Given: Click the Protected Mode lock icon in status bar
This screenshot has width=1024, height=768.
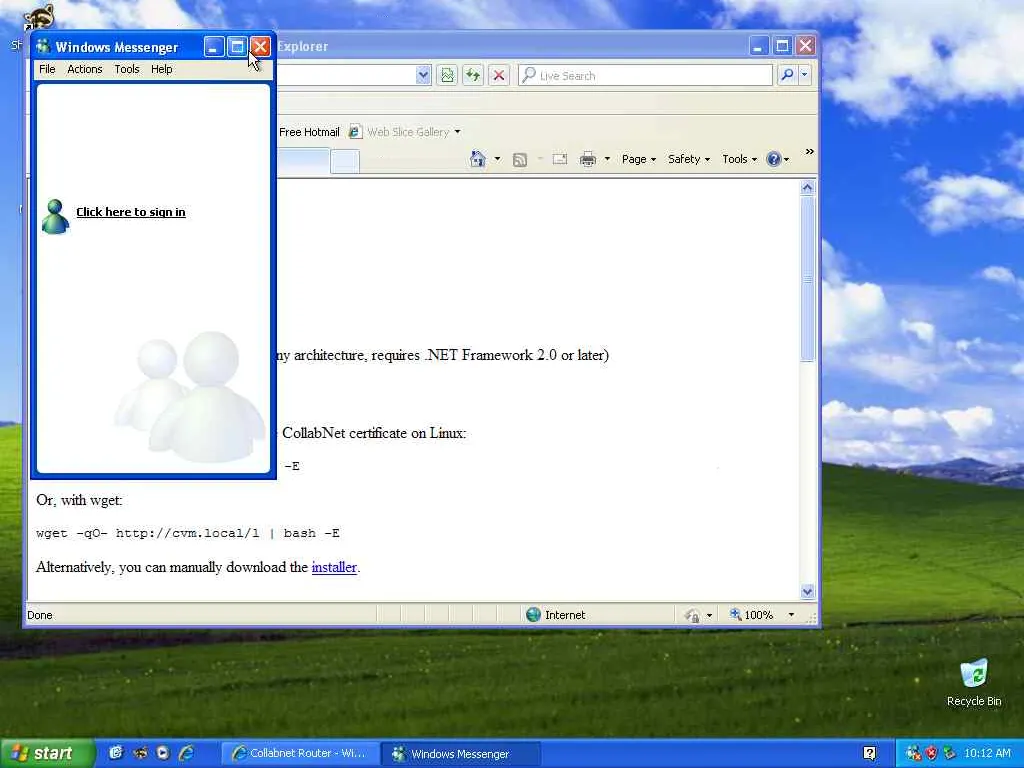Looking at the screenshot, I should 692,615.
